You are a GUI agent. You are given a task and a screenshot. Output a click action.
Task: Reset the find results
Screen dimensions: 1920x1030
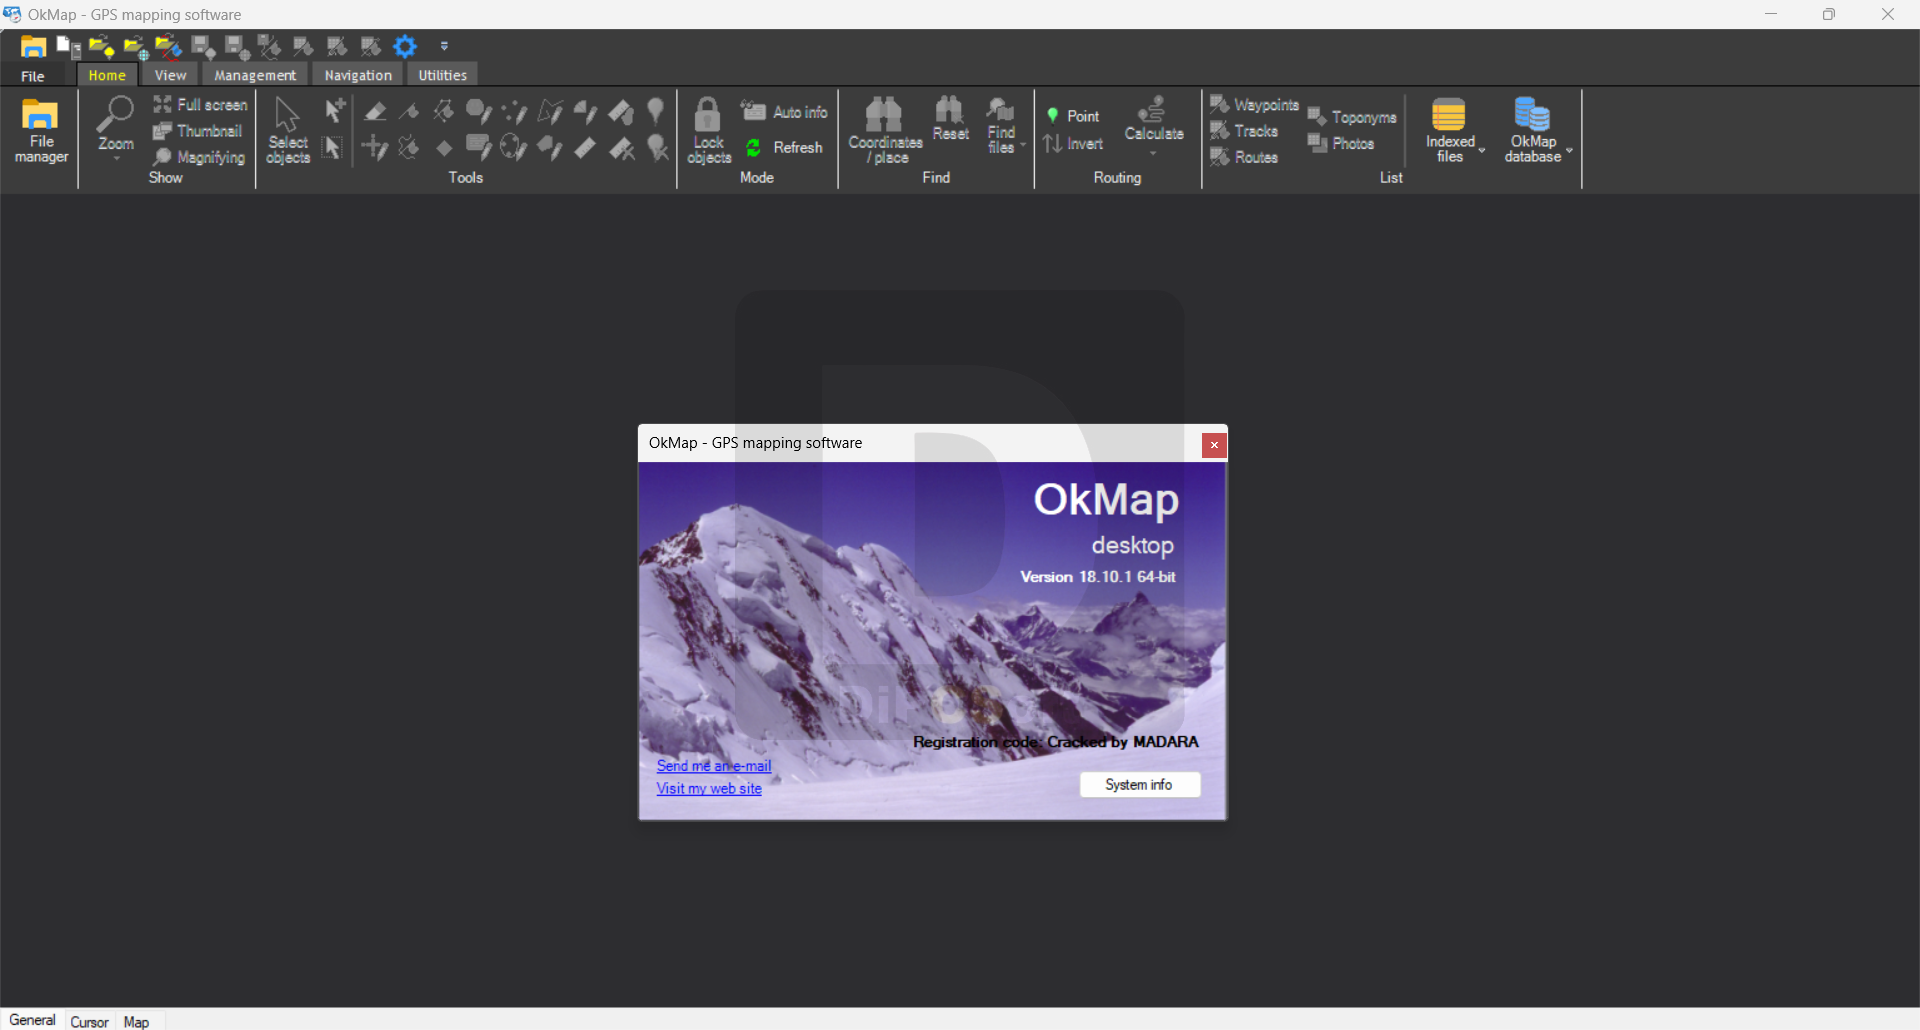tap(950, 120)
